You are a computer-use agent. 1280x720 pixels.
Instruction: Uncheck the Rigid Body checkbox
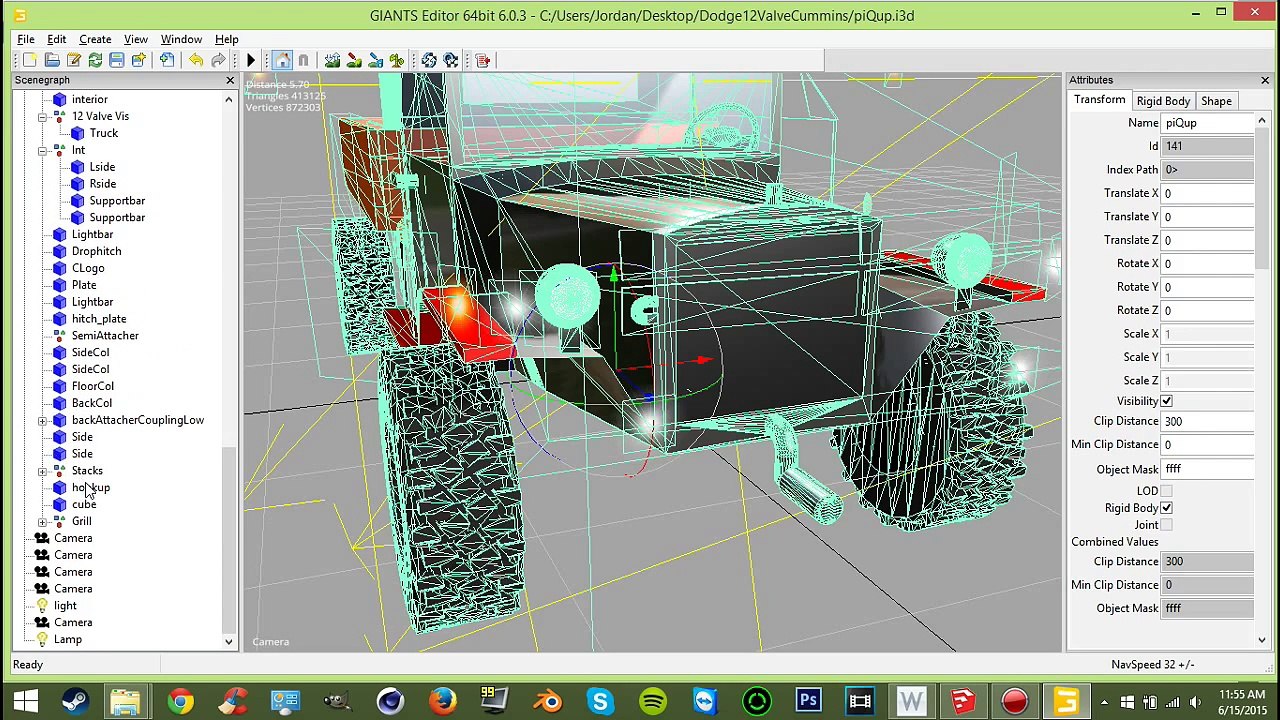click(1166, 508)
